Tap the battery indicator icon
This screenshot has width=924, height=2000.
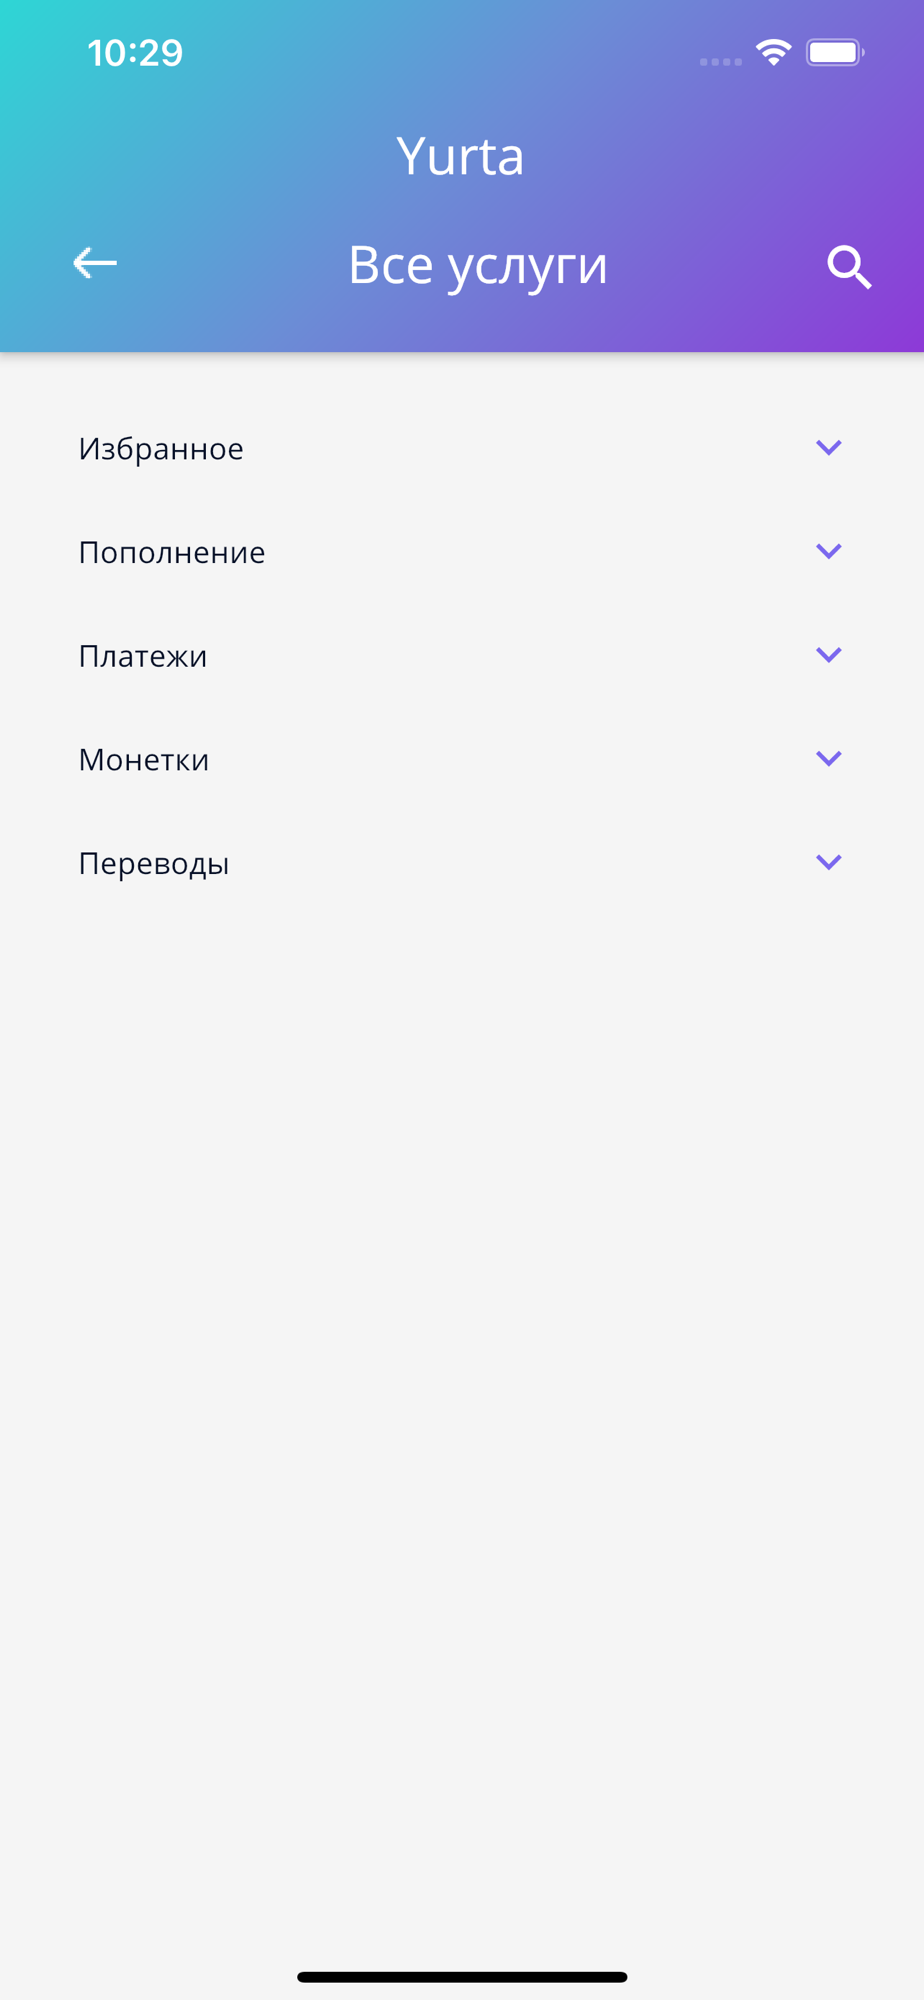(x=834, y=52)
